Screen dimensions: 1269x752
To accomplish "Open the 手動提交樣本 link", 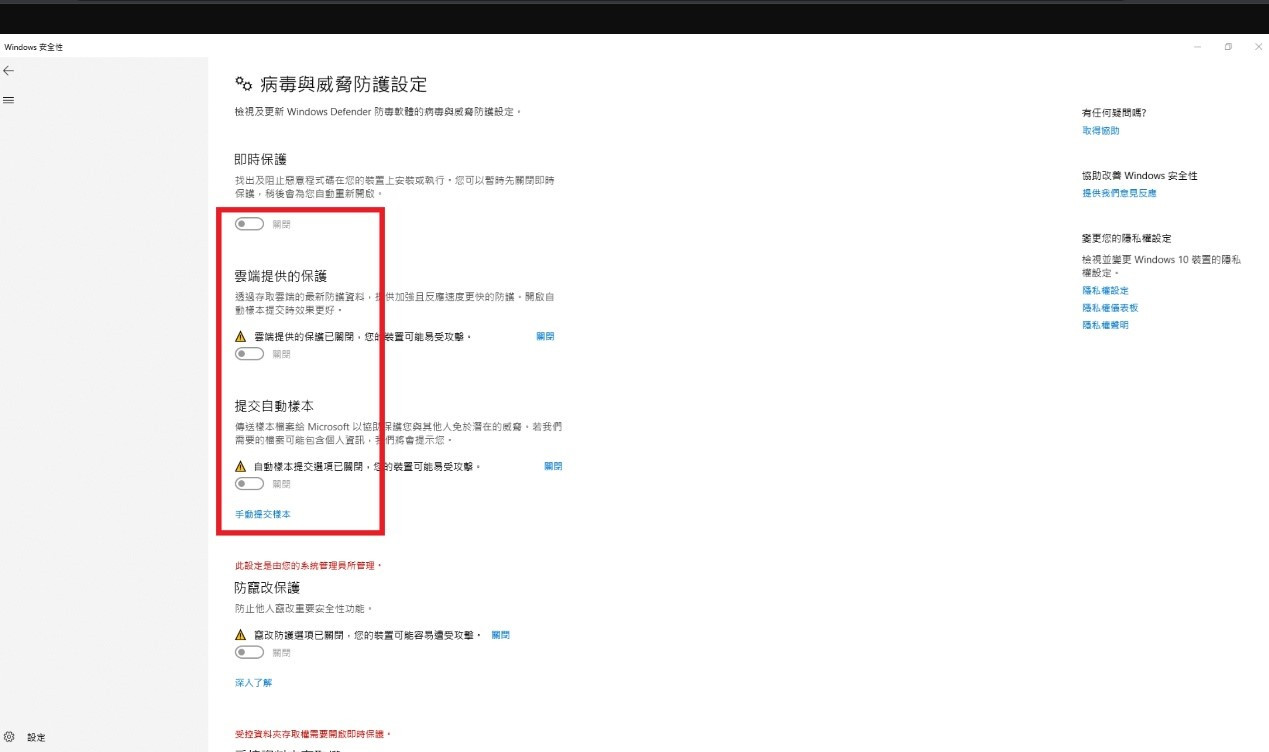I will click(262, 514).
